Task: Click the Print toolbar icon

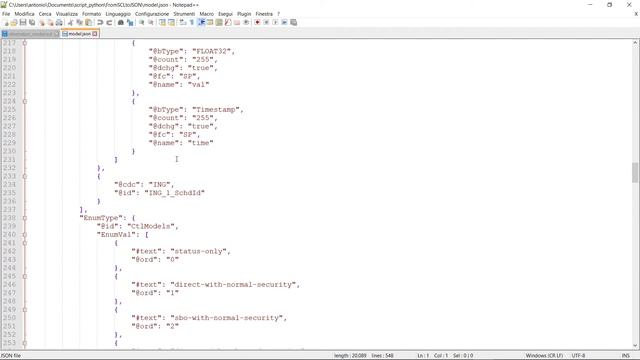Action: pos(59,22)
